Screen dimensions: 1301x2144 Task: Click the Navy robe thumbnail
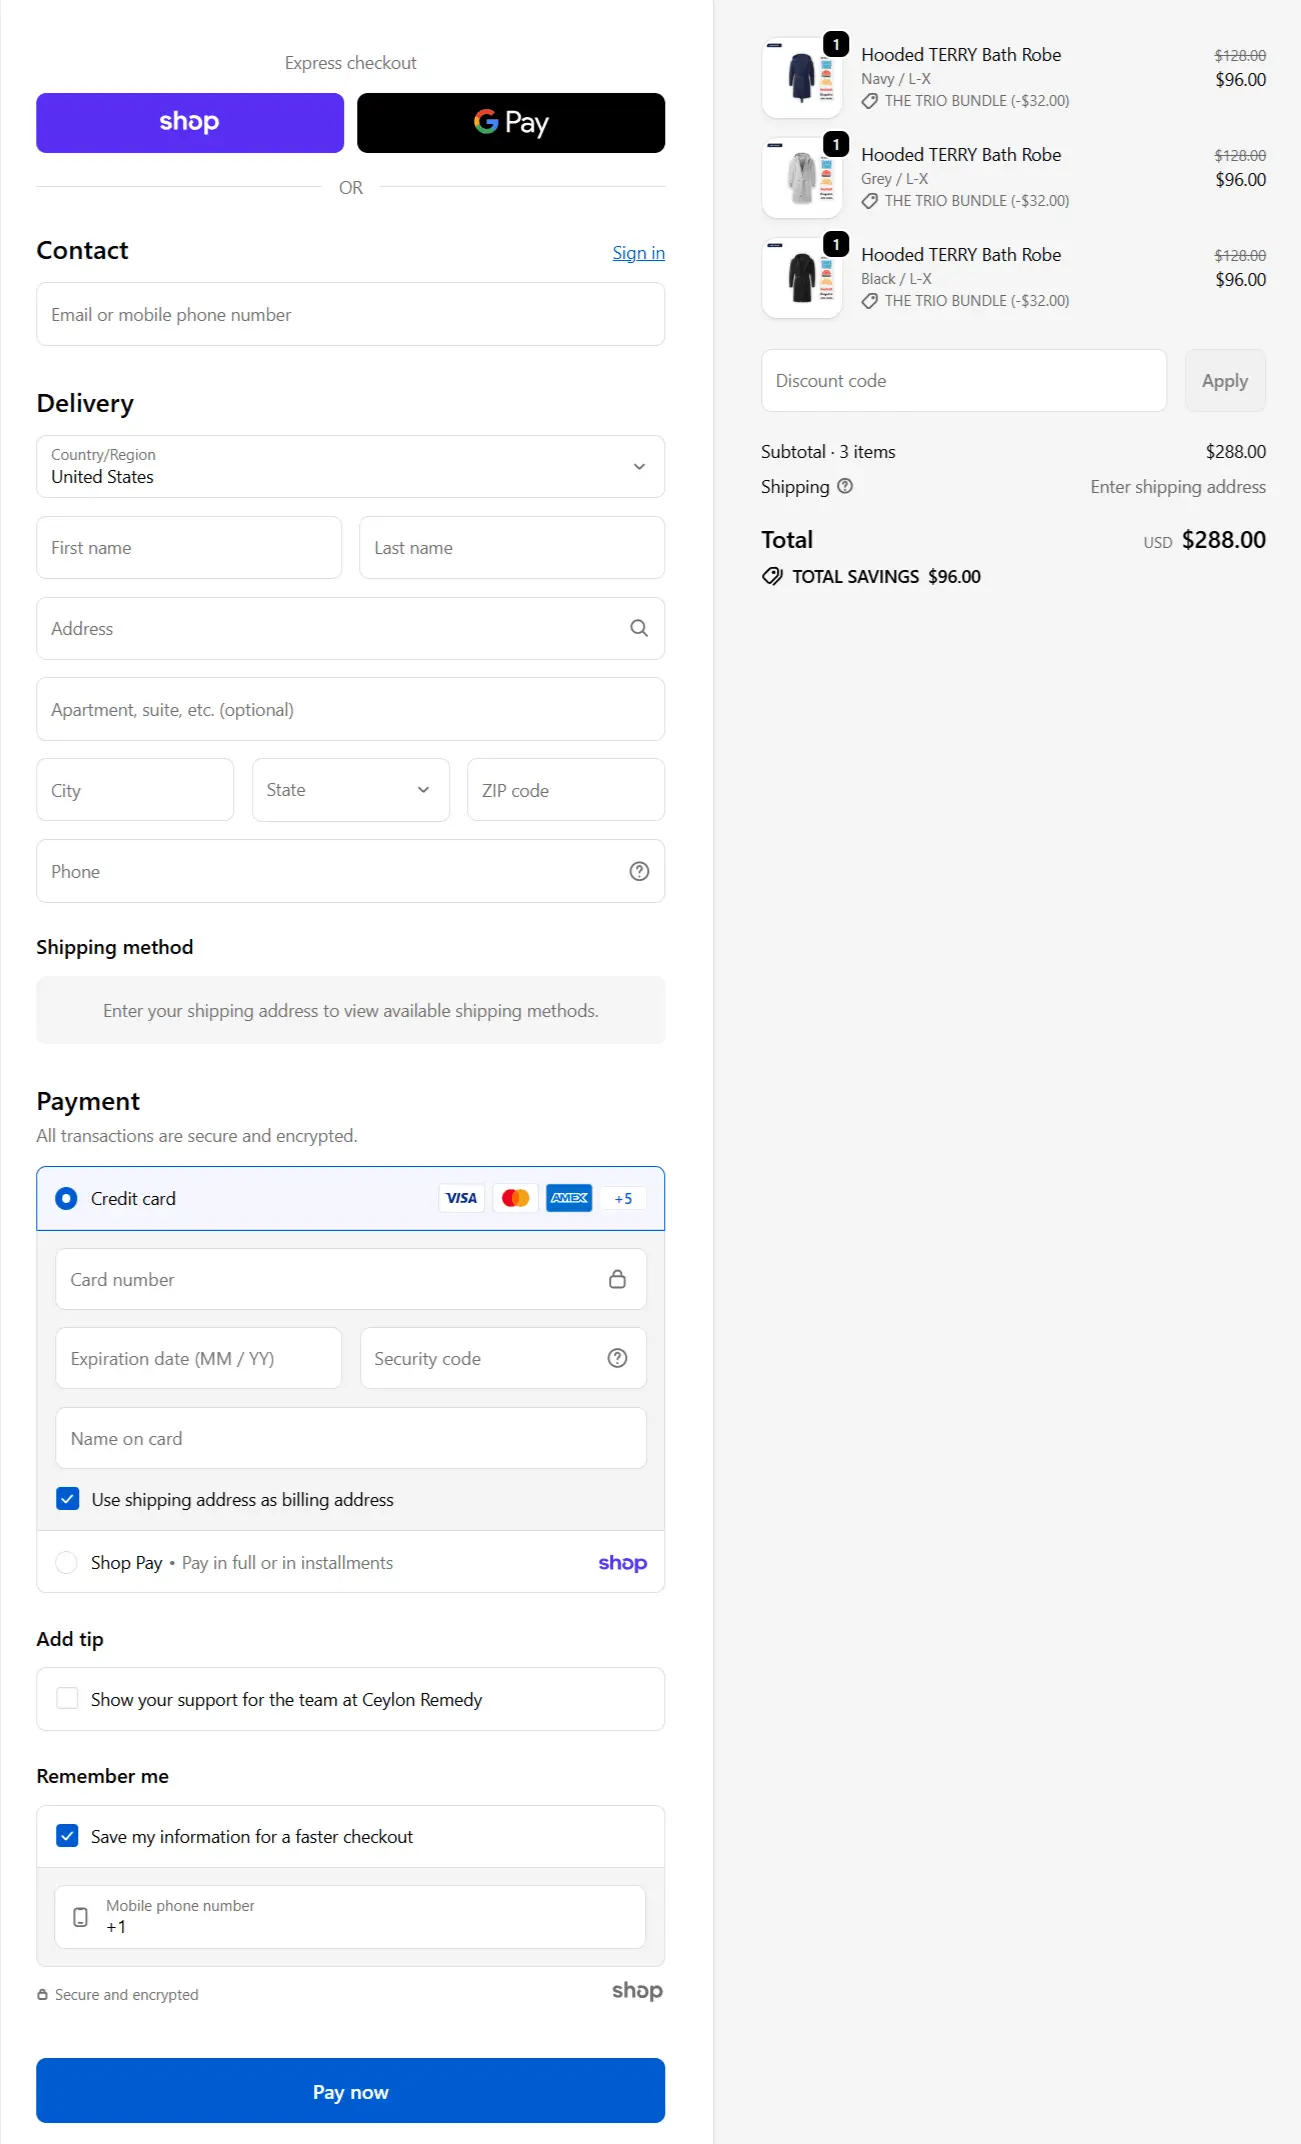(802, 78)
